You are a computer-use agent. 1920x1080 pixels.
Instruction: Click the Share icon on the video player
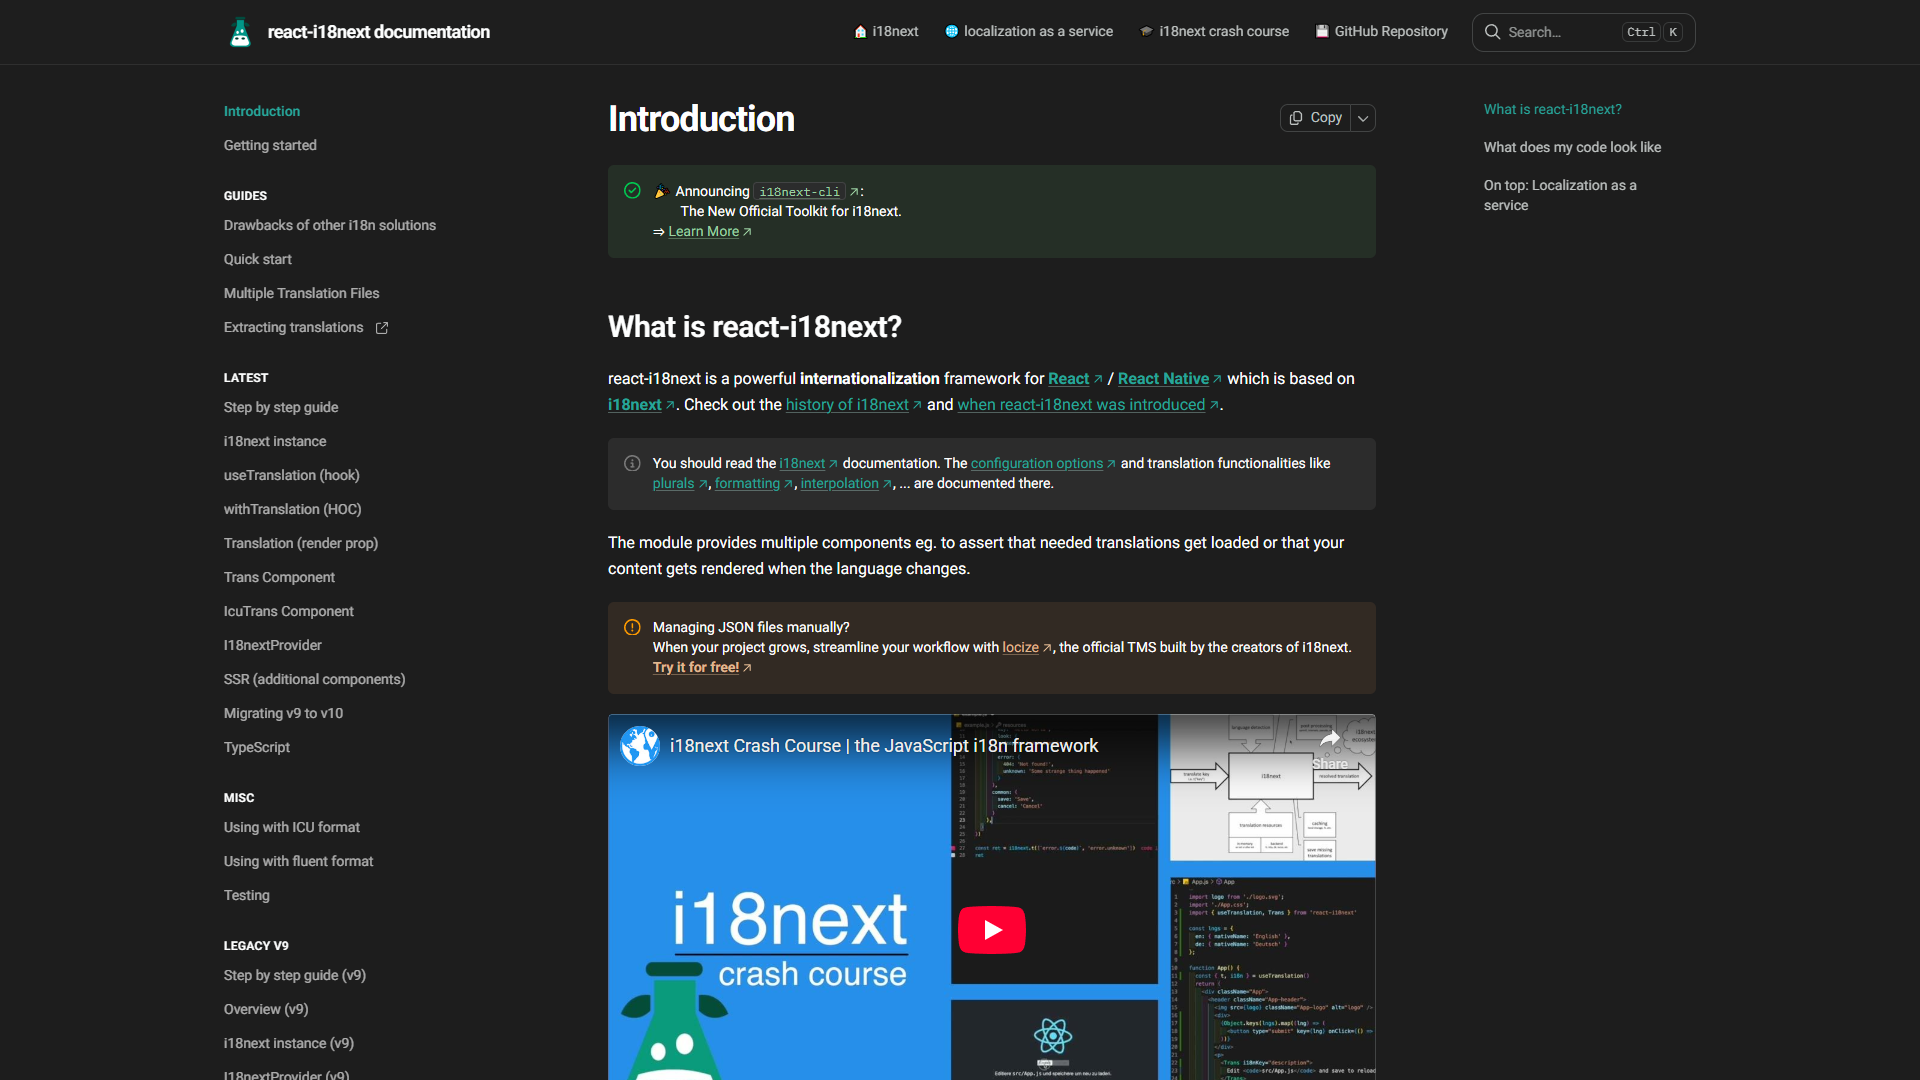pyautogui.click(x=1330, y=737)
